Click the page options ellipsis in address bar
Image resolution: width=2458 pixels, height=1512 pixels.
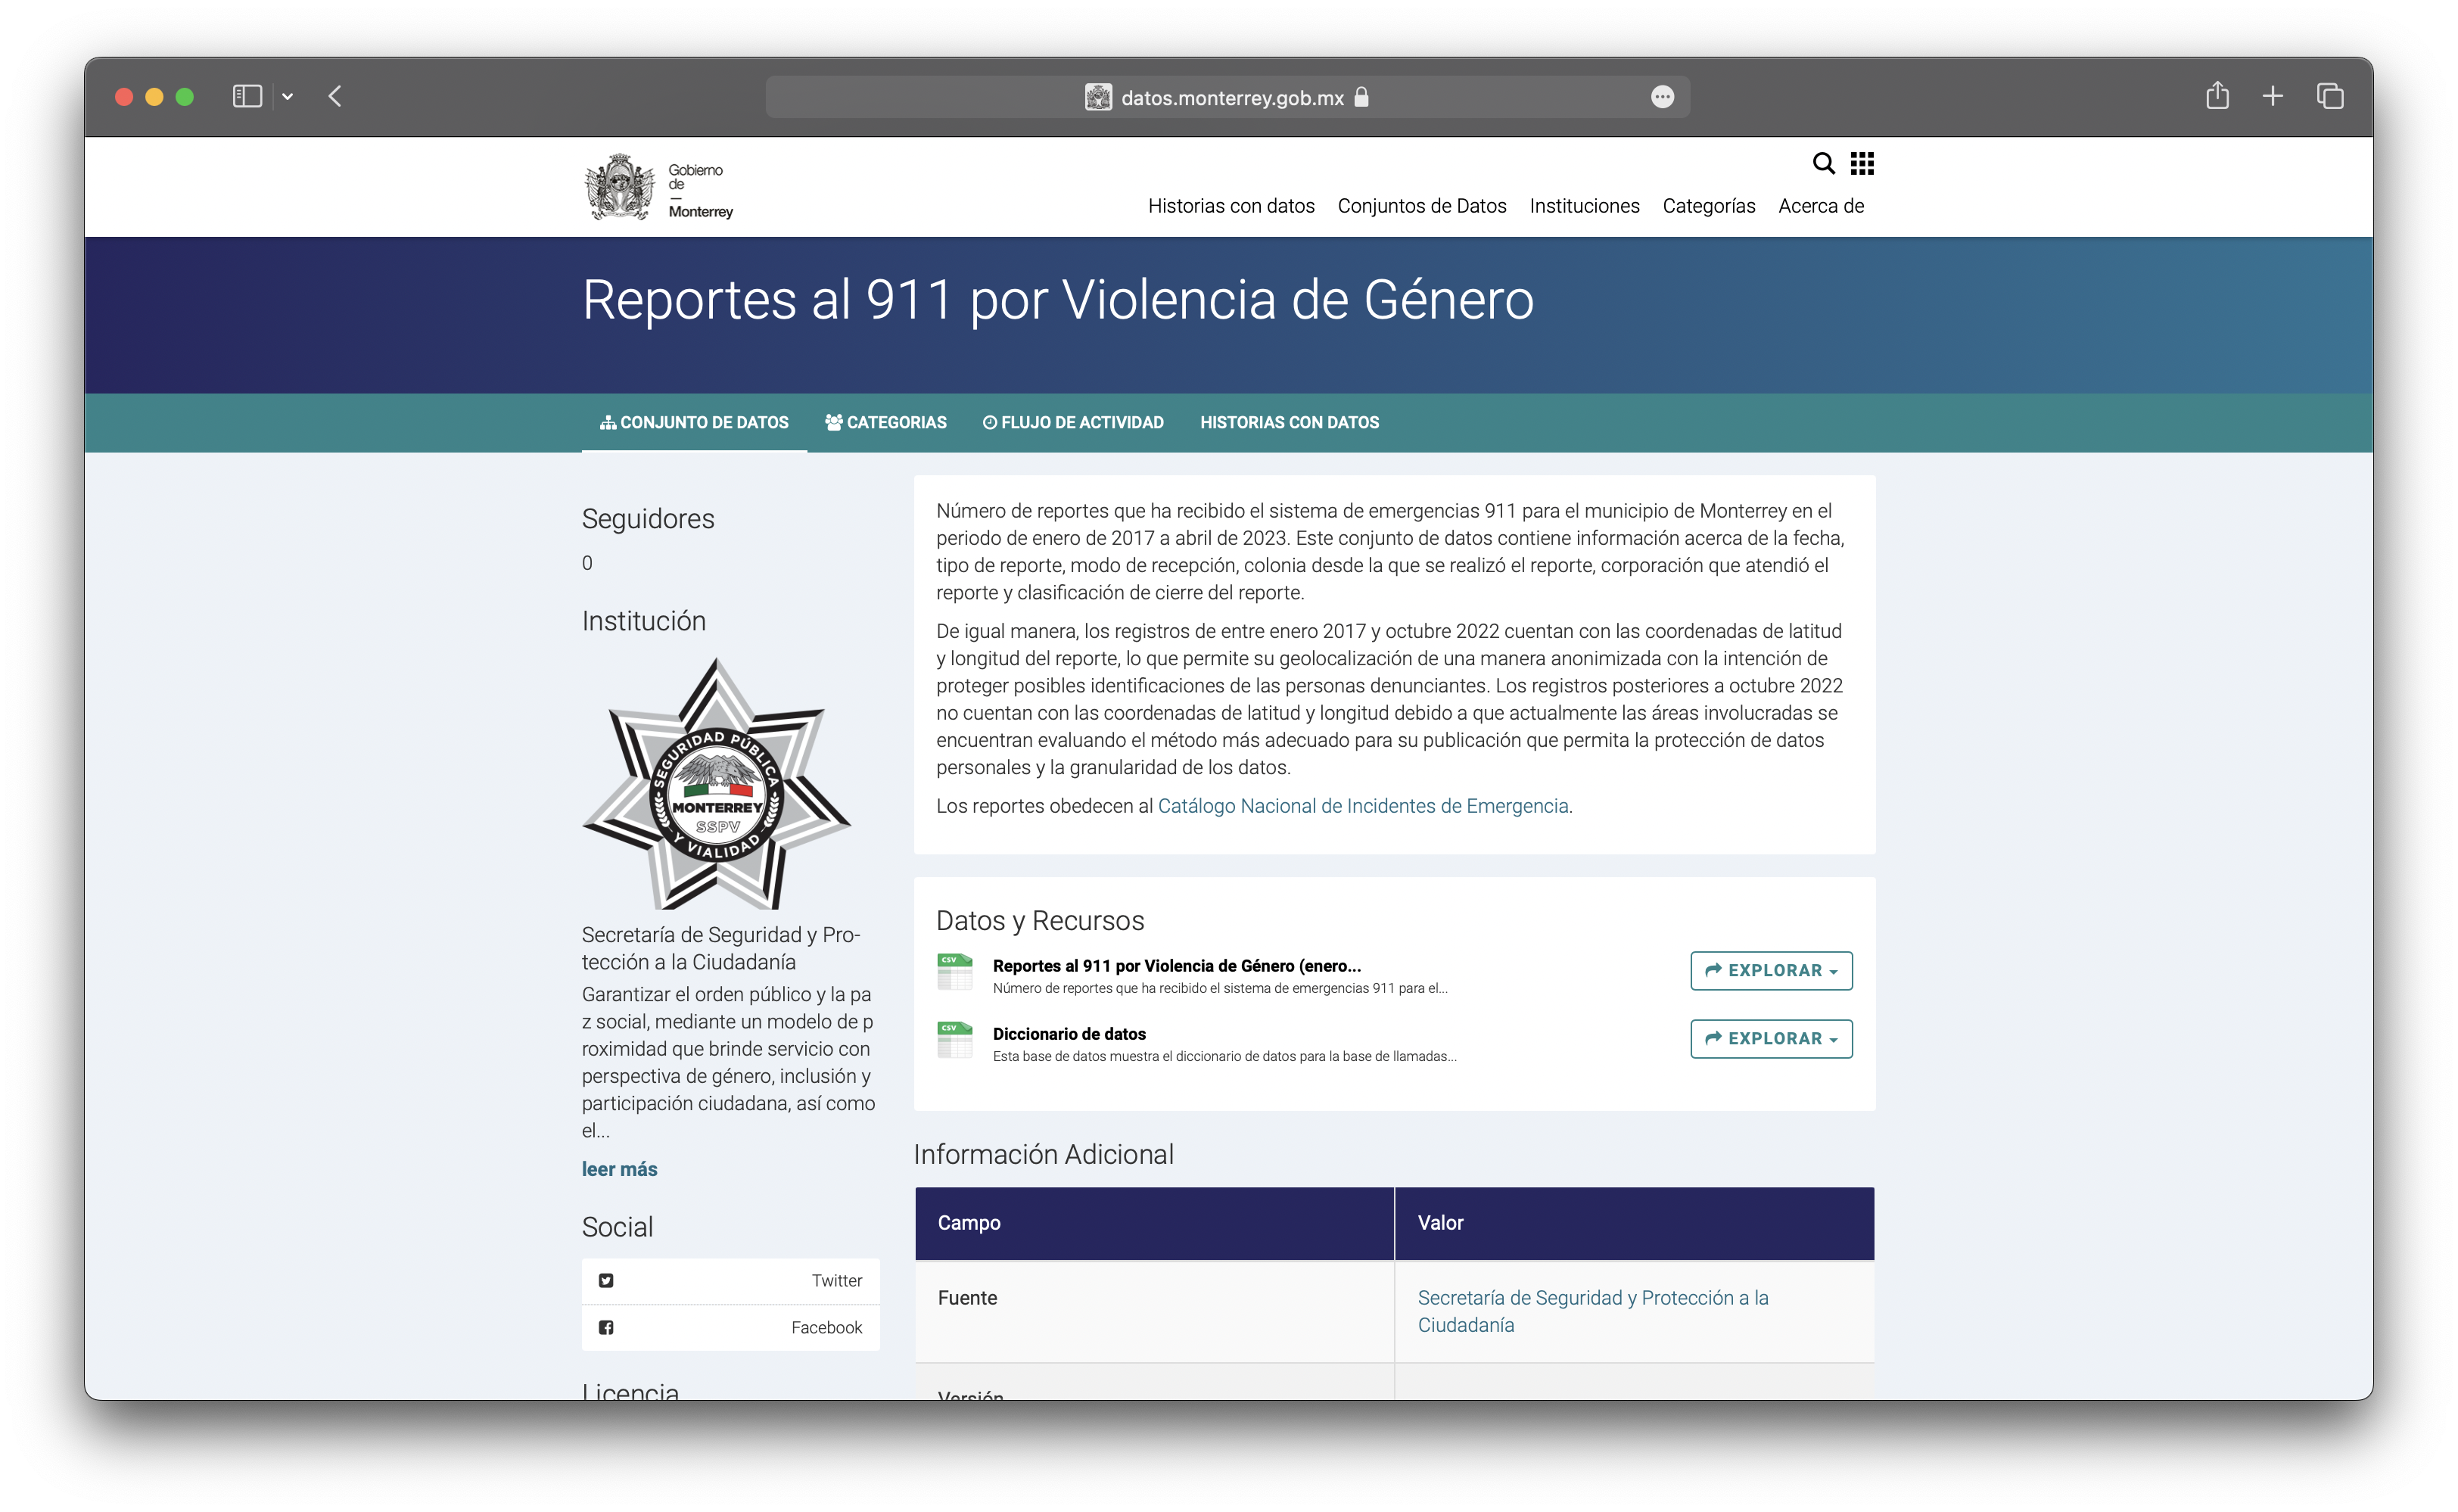(1662, 97)
